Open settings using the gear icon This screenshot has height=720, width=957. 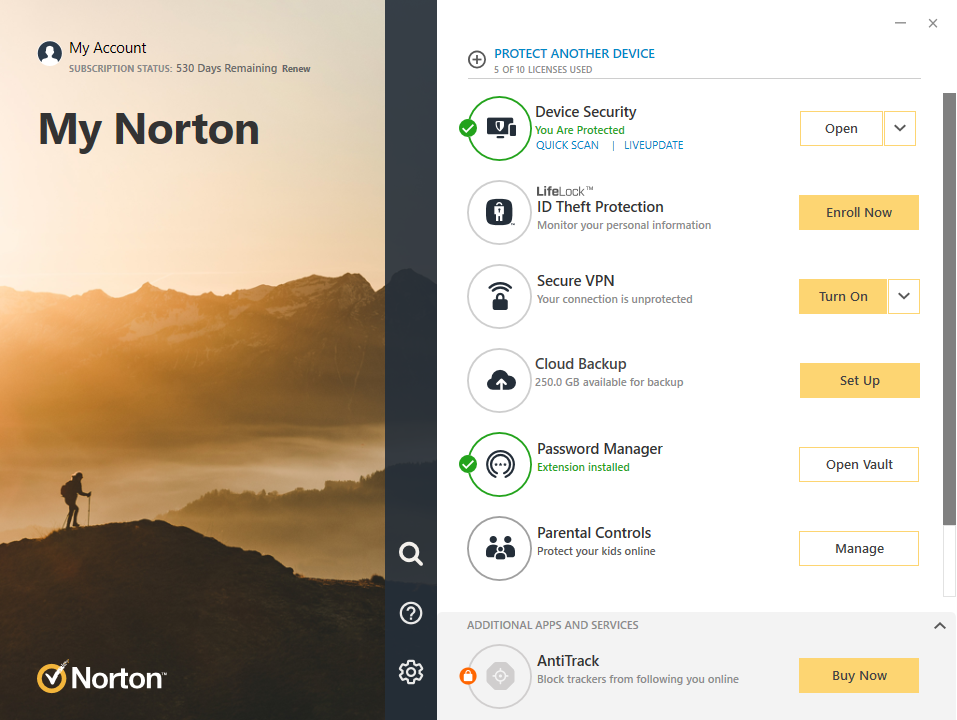tap(411, 672)
